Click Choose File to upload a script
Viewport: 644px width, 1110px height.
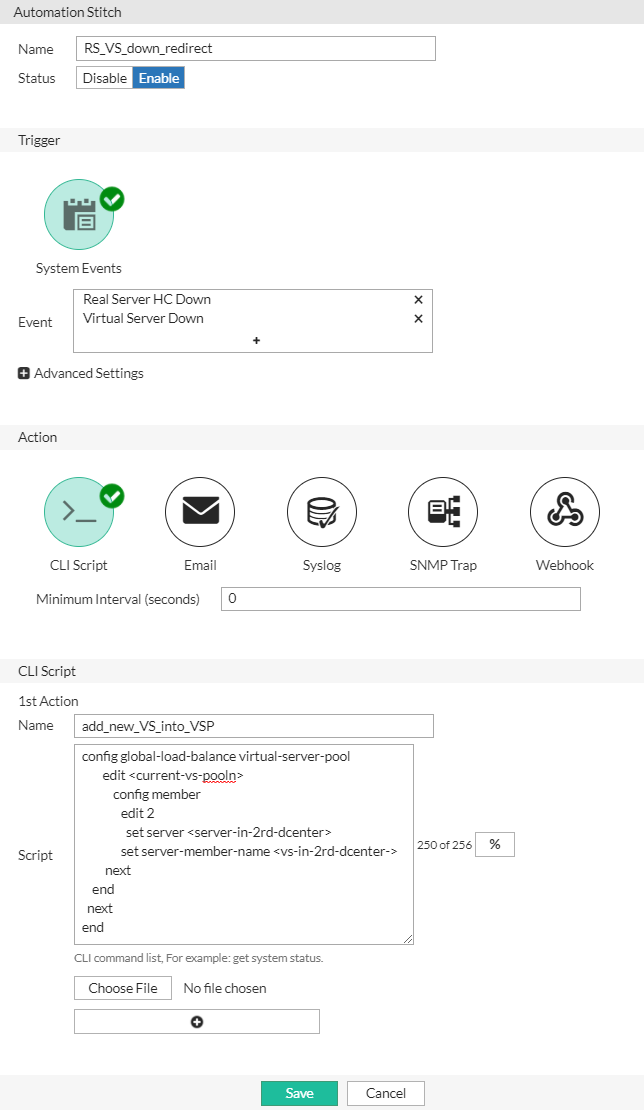click(122, 988)
